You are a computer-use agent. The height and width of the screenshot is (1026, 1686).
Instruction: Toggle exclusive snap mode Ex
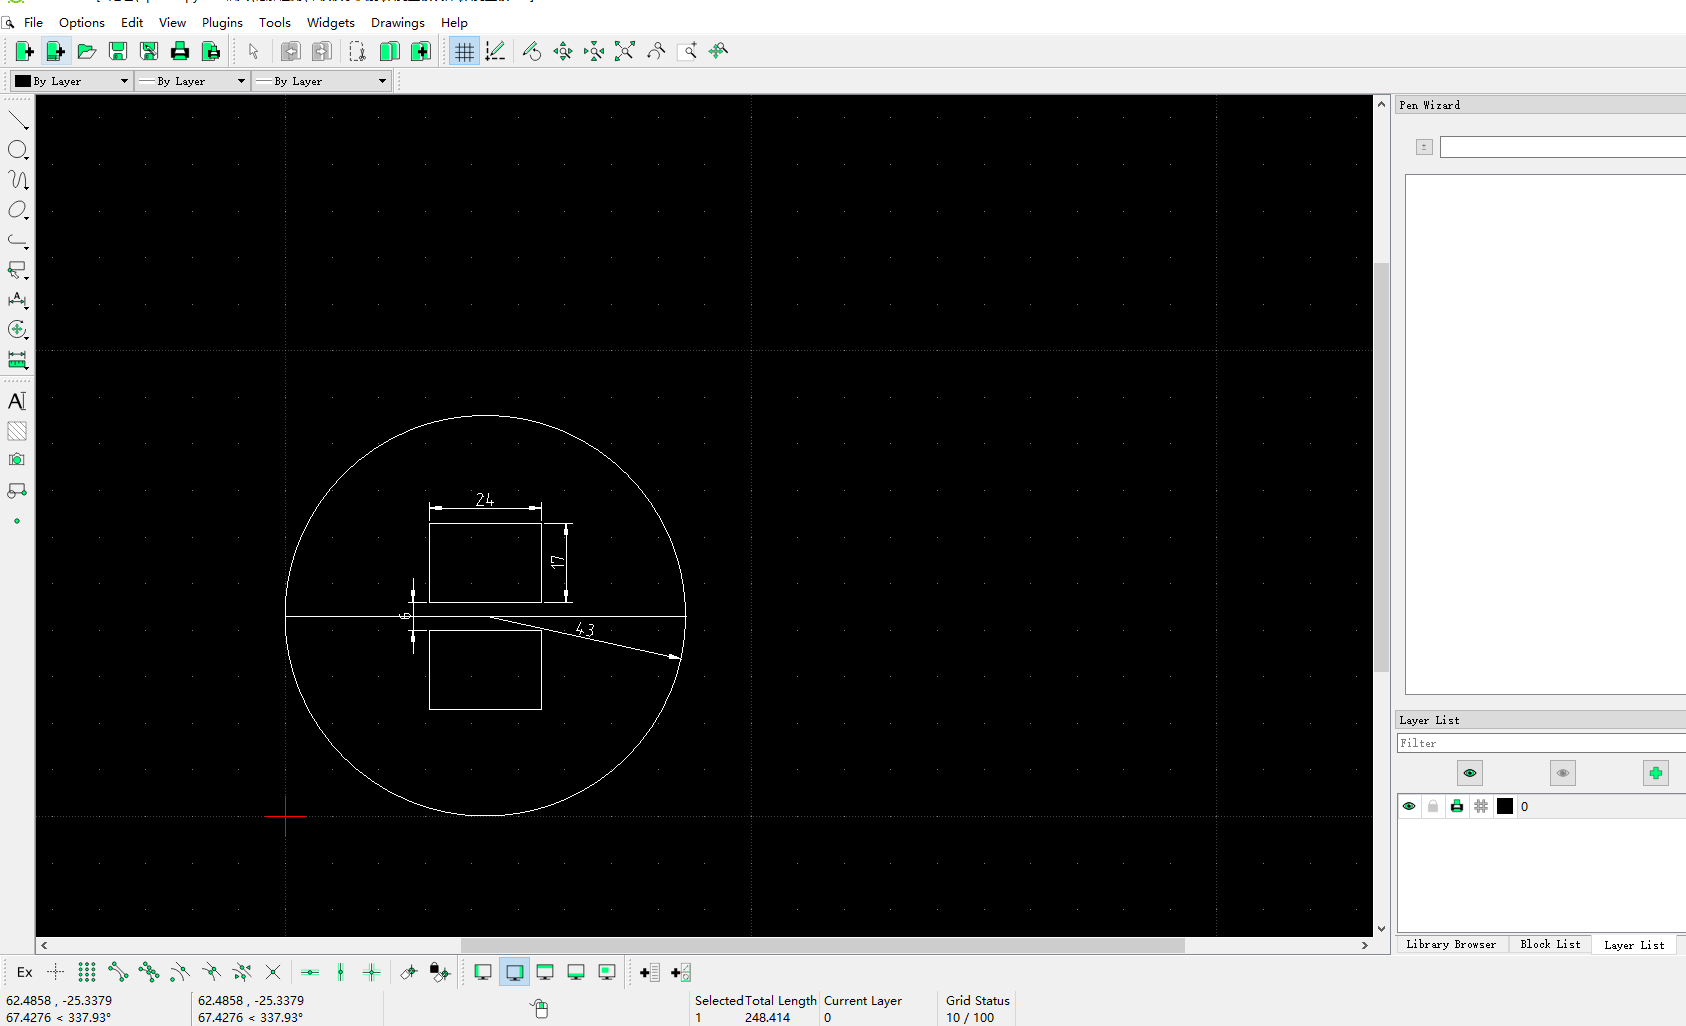[25, 972]
